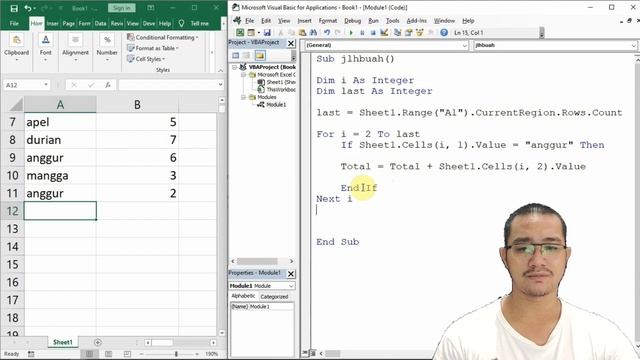The image size is (640, 360).
Task: Click the View Microsoft Excel icon in VBA toolbar
Action: (240, 33)
